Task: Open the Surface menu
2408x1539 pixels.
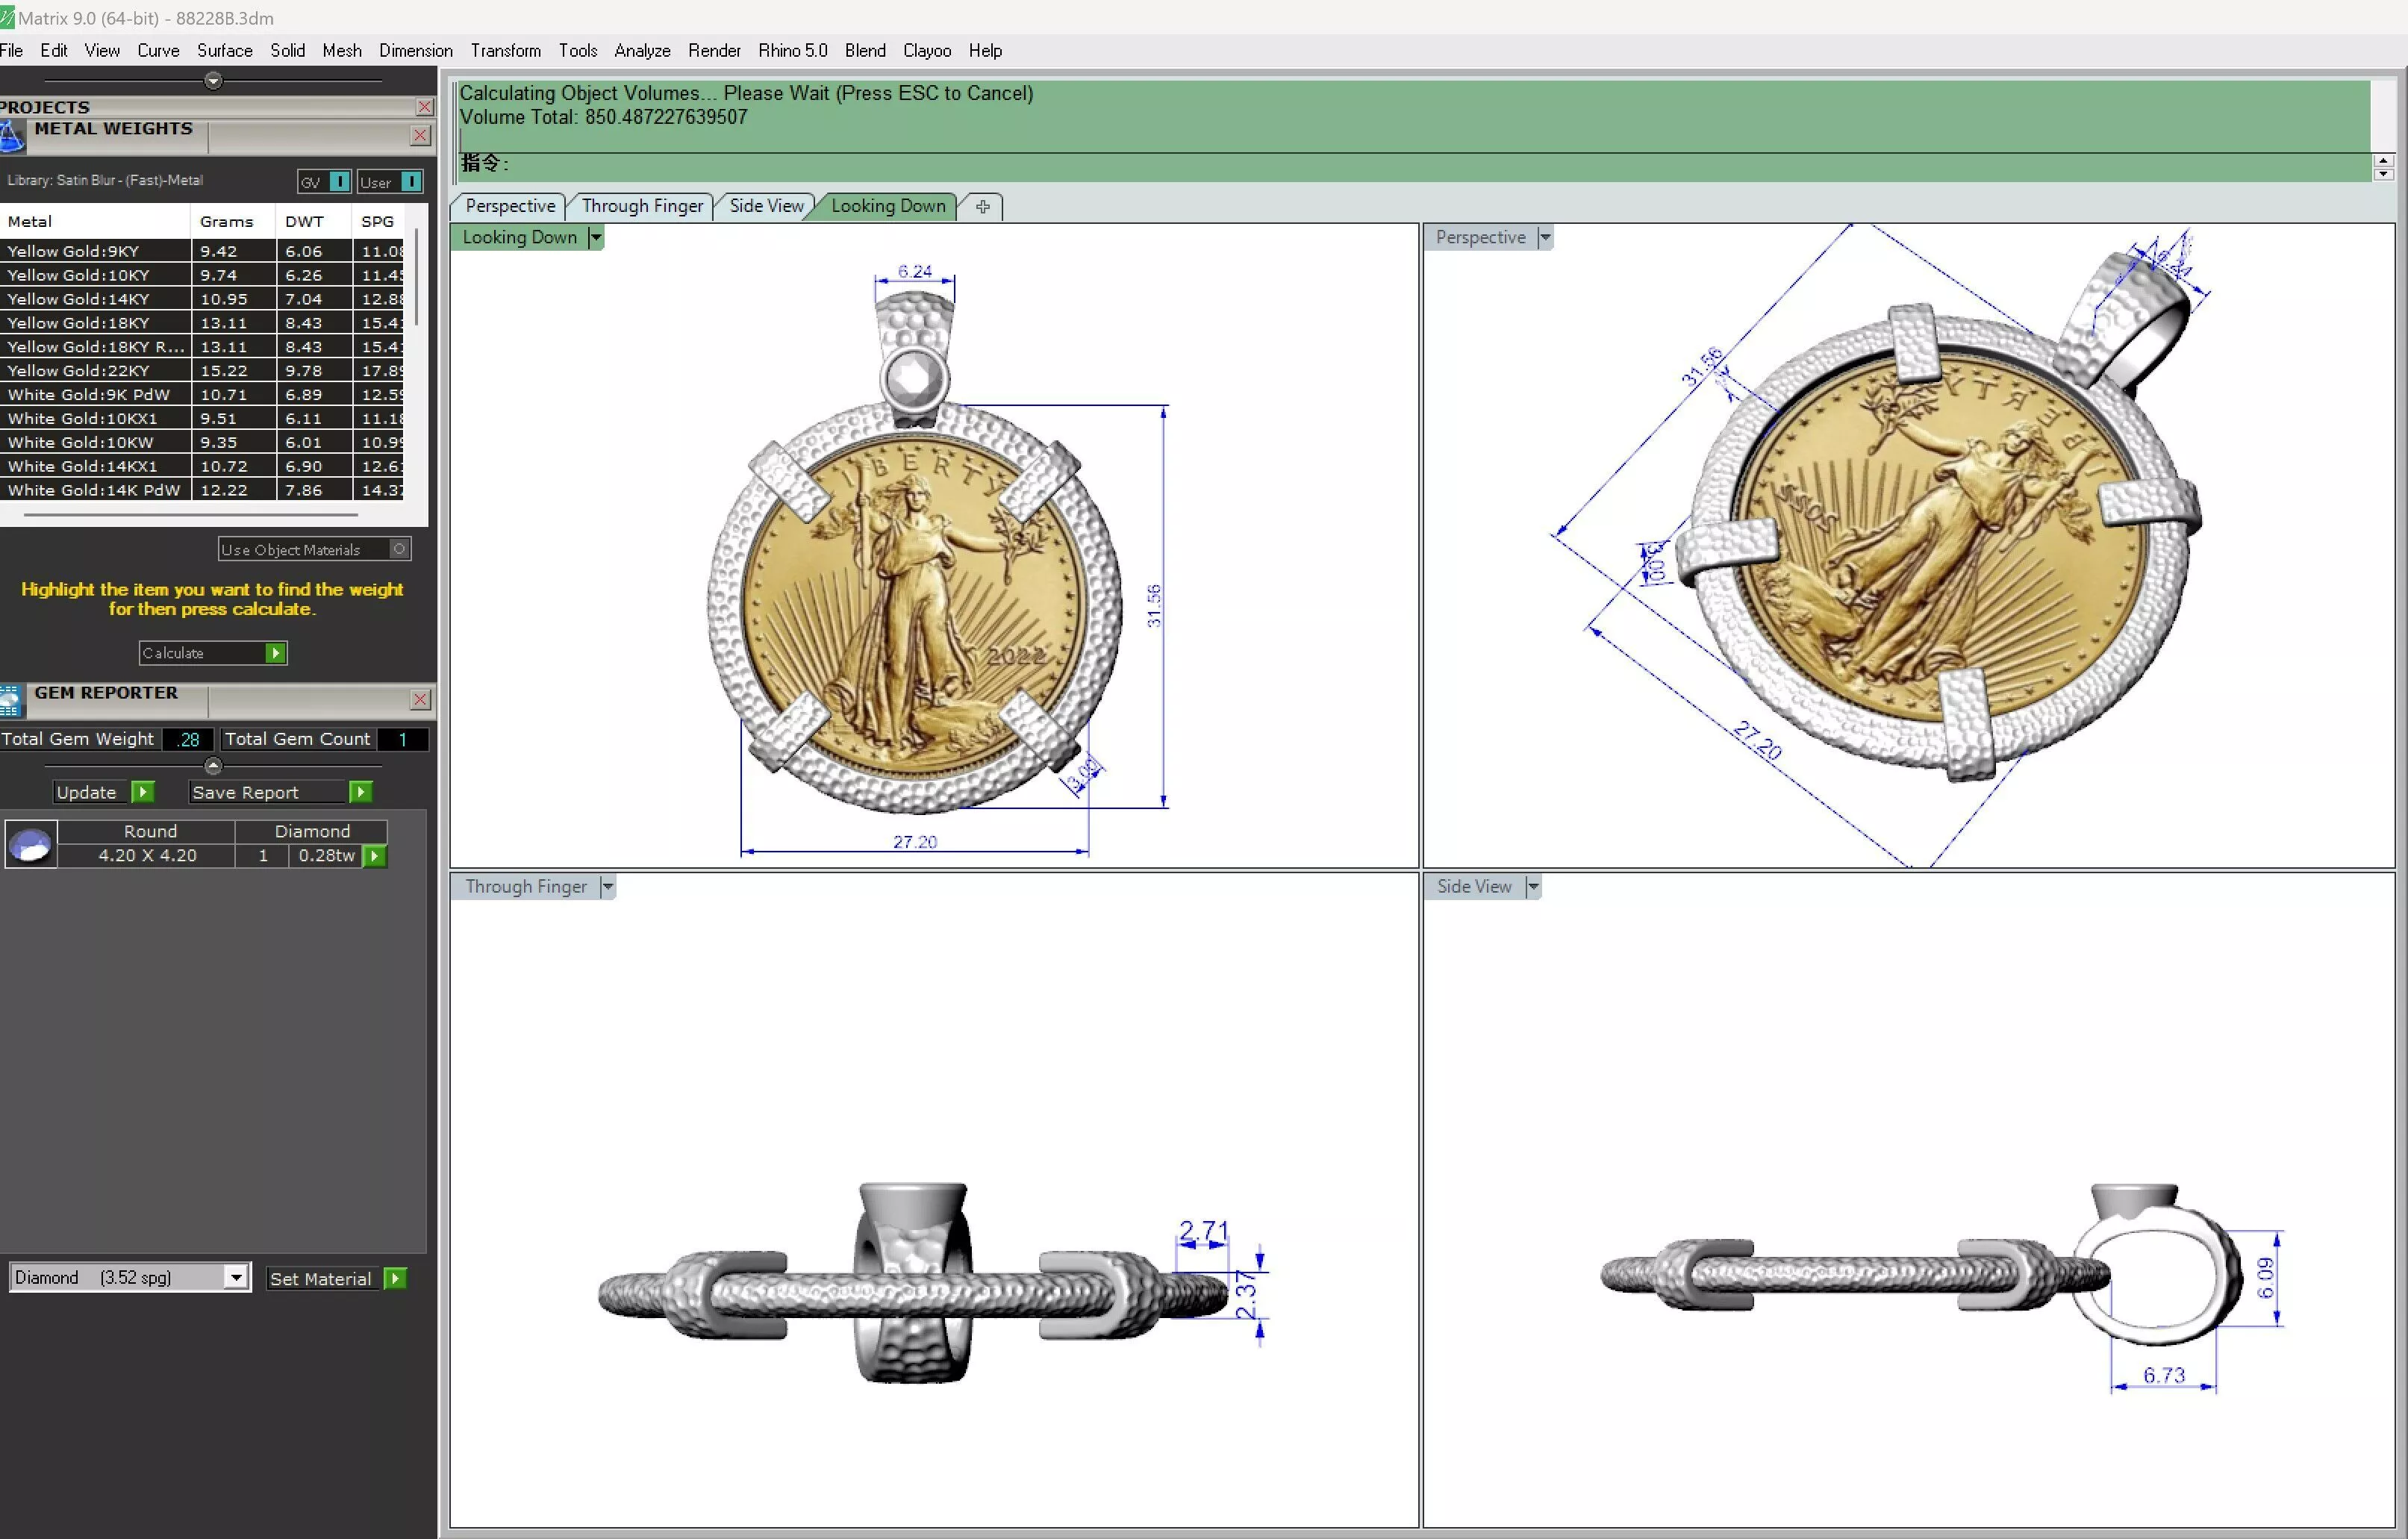Action: click(225, 51)
